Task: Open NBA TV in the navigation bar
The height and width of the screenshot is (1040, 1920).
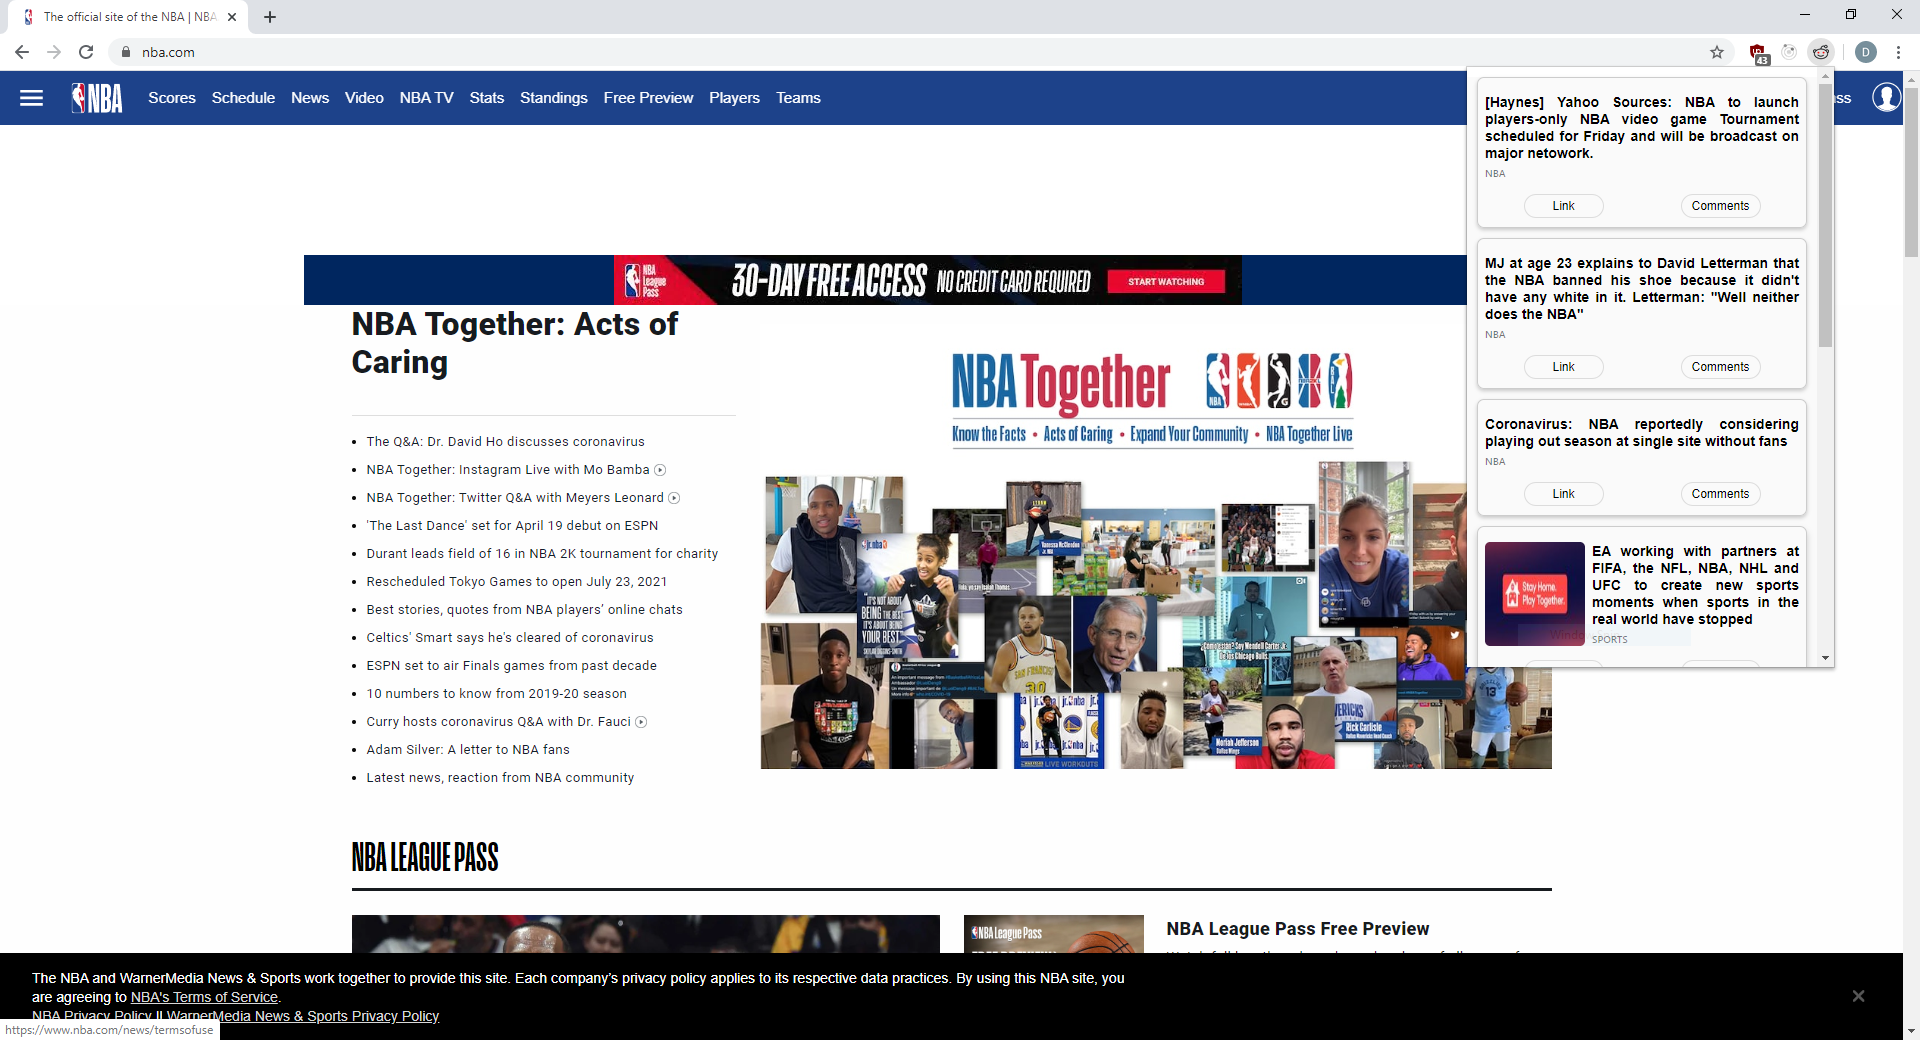Action: pos(426,98)
